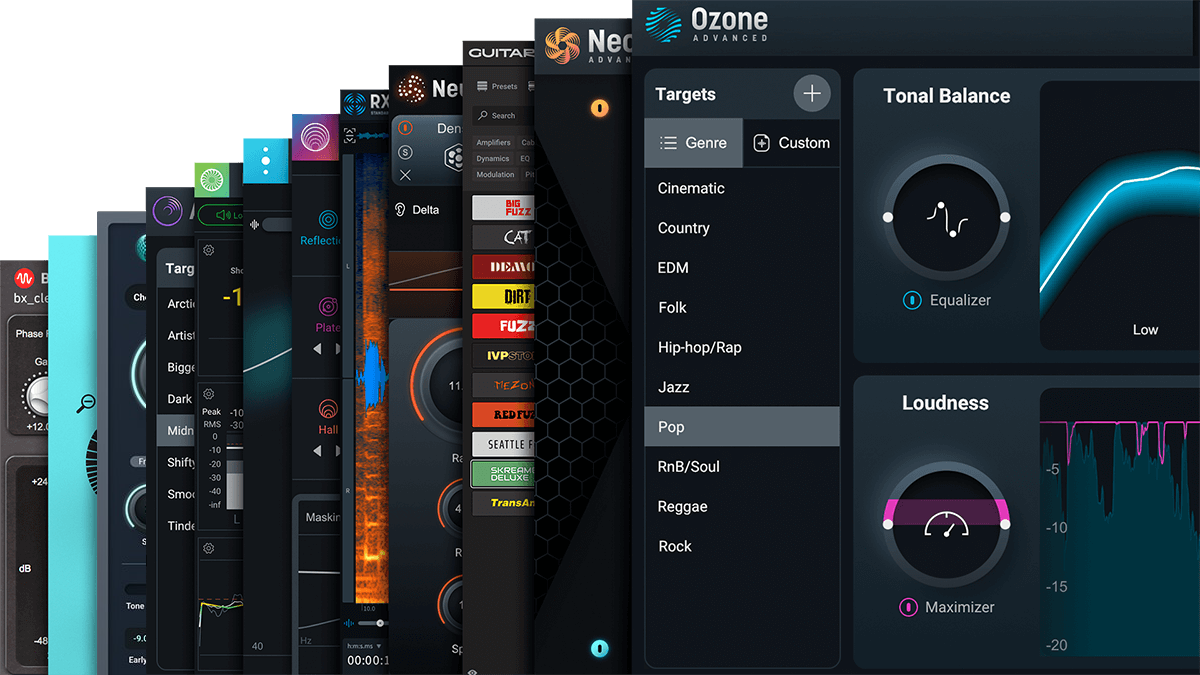Filter by Amplifiers tag in Guitar Rig
The width and height of the screenshot is (1200, 675).
pyautogui.click(x=494, y=143)
